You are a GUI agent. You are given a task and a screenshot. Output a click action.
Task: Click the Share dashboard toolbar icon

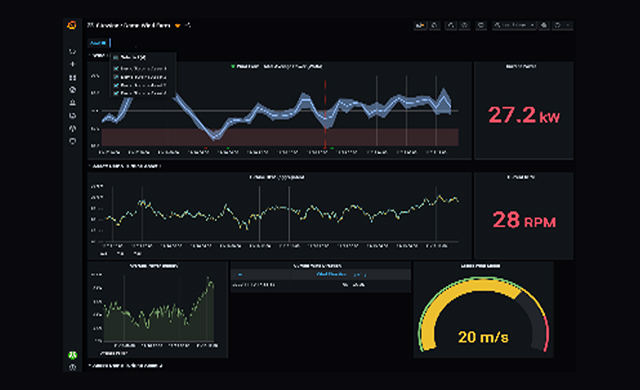[451, 25]
